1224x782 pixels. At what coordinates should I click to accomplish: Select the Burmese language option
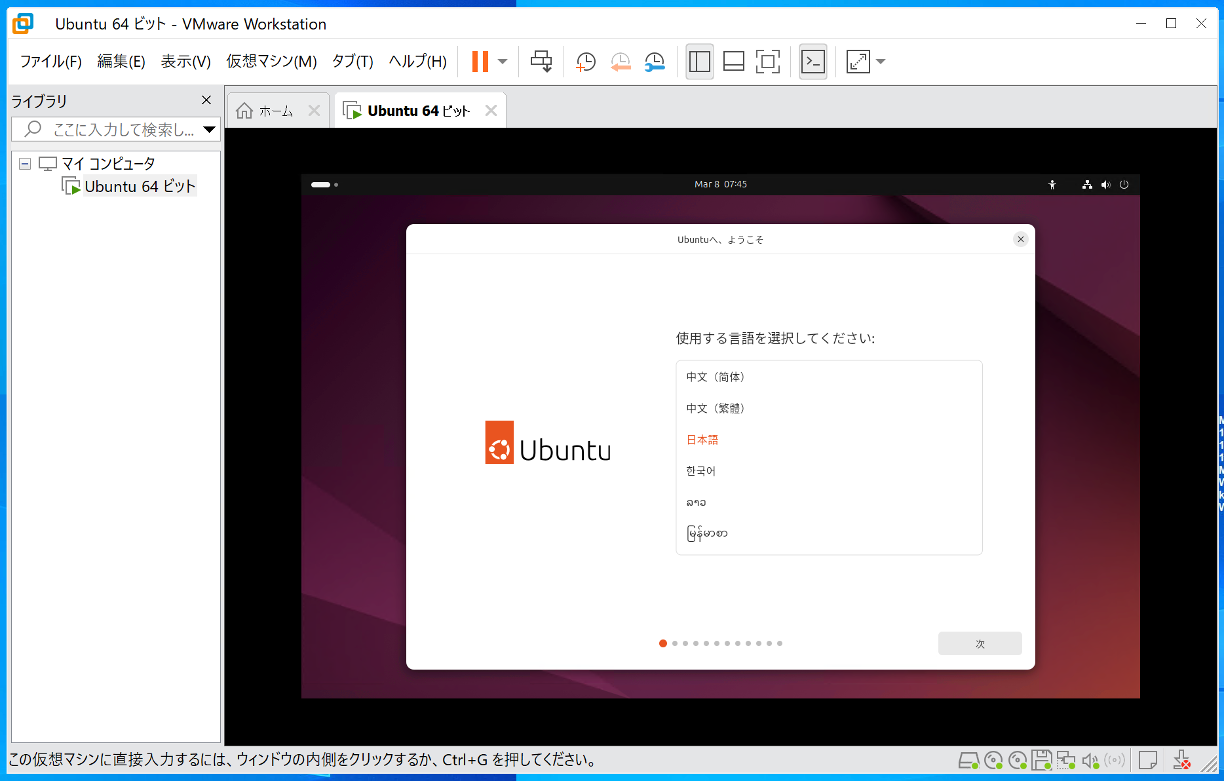tap(829, 533)
